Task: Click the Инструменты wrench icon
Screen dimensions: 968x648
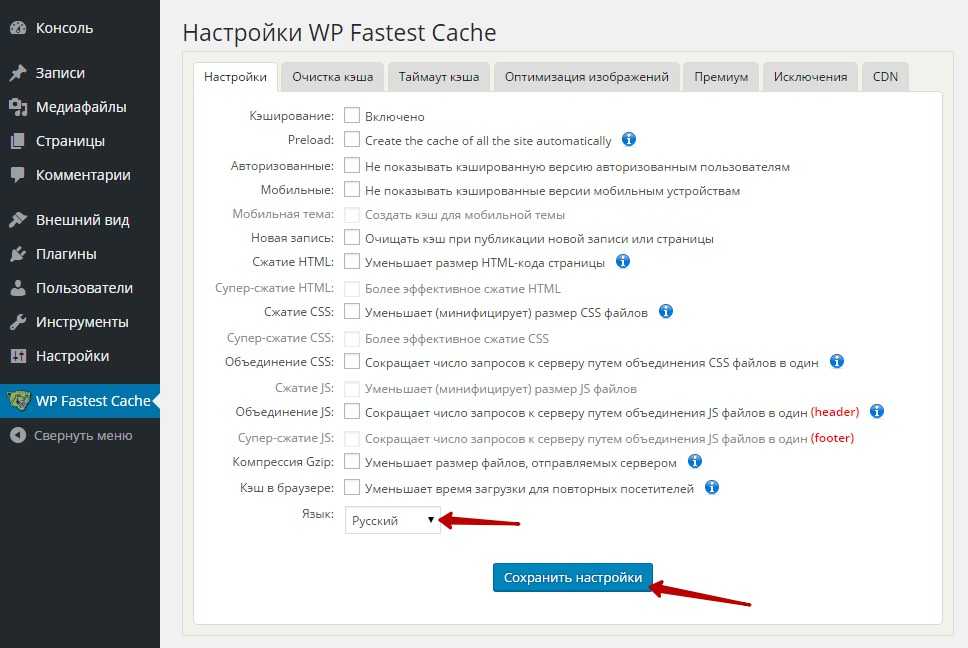Action: [19, 322]
